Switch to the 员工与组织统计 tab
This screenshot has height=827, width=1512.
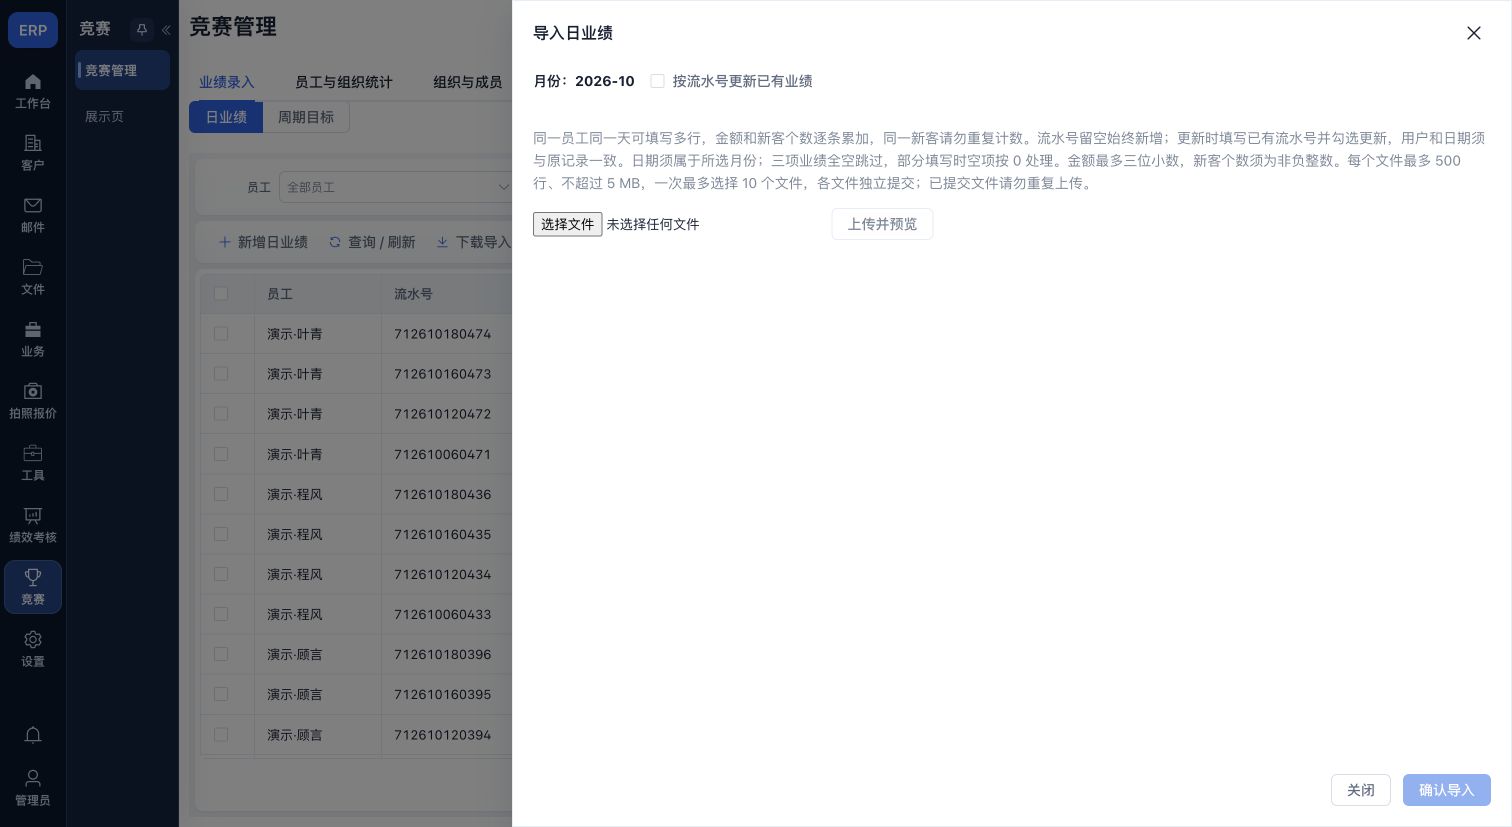click(x=344, y=82)
